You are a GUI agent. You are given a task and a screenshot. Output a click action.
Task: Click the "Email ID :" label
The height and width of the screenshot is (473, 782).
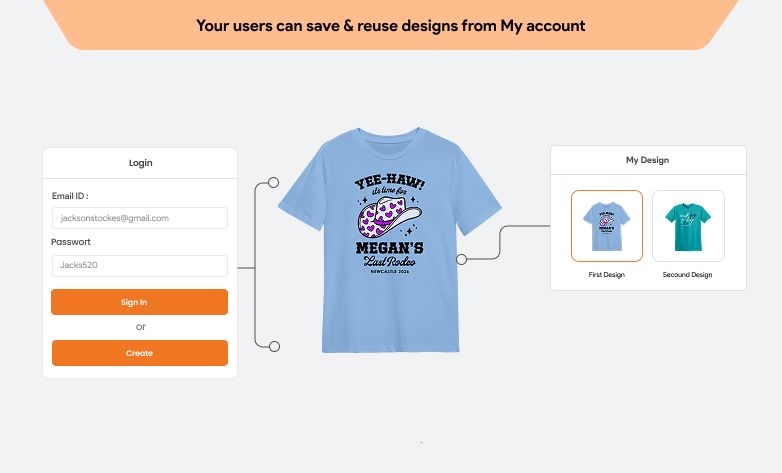[x=70, y=196]
